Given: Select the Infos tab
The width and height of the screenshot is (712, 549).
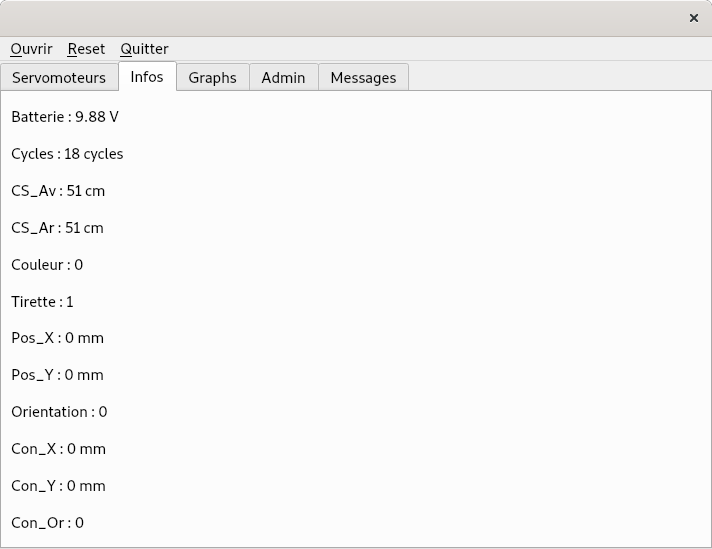Looking at the screenshot, I should click(x=147, y=76).
